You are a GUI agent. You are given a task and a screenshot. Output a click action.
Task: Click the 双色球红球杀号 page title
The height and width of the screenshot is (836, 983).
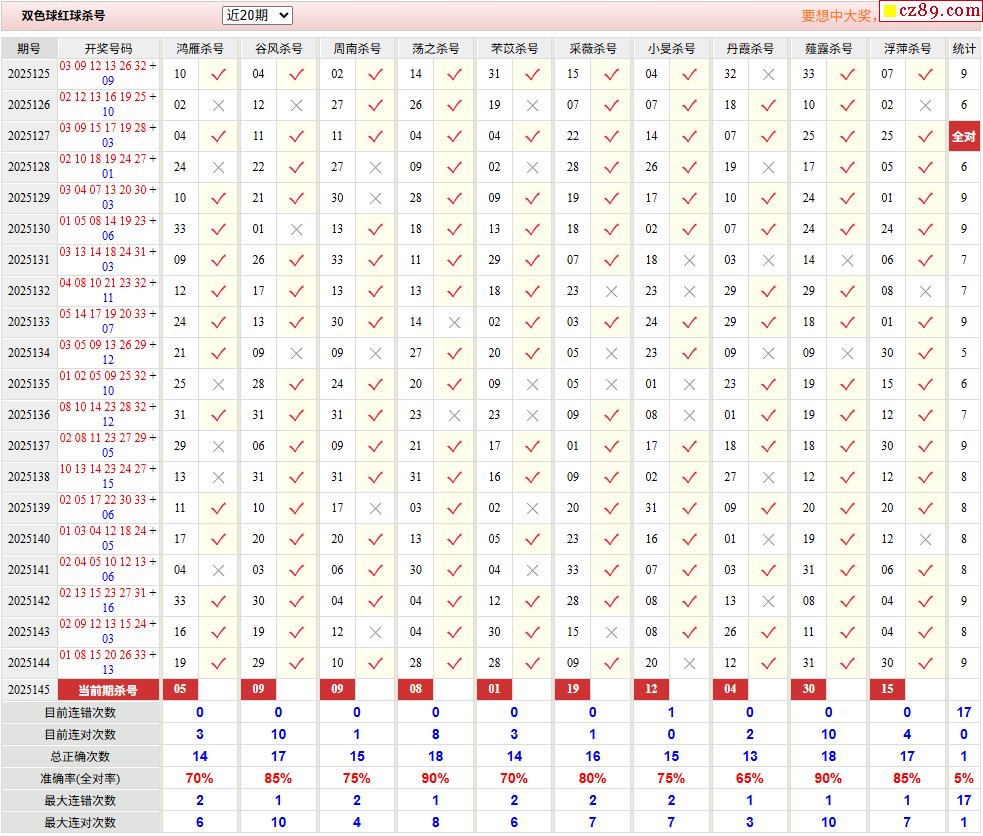(x=63, y=16)
